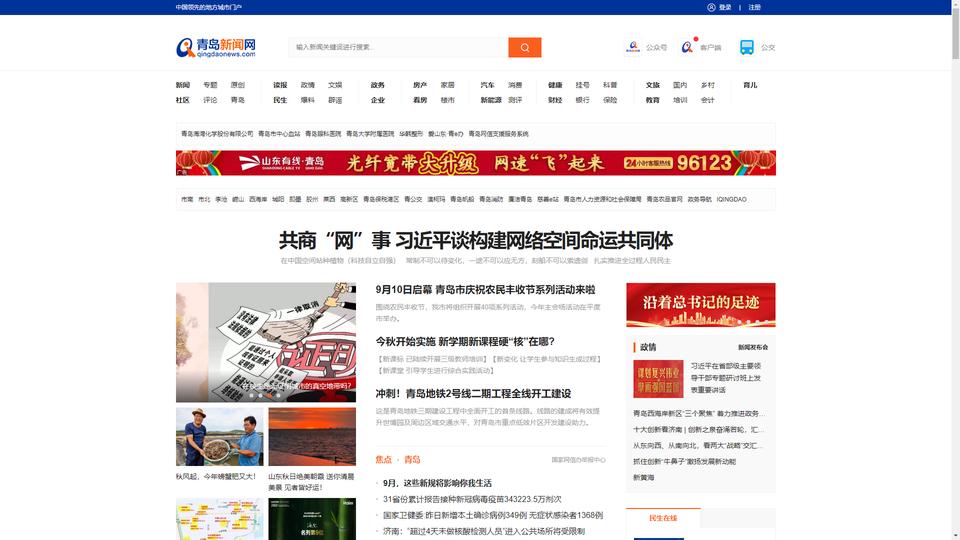Click the 山东有线 96123 banner advertisement
The height and width of the screenshot is (540, 960).
476,163
